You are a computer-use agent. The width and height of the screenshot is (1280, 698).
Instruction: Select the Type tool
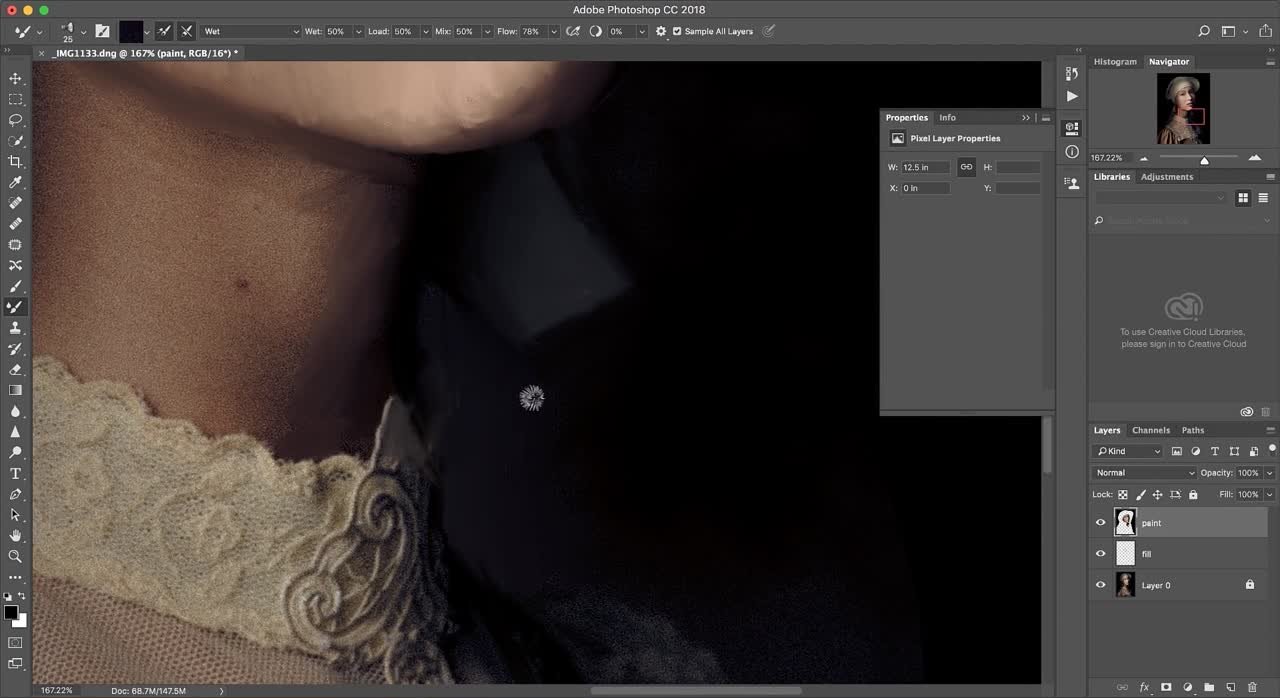15,473
